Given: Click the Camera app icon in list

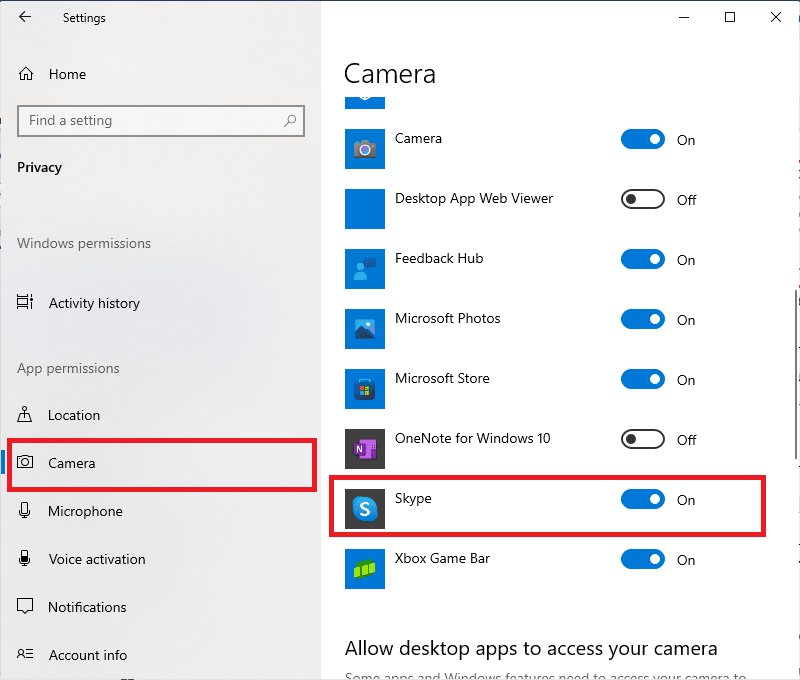Looking at the screenshot, I should (x=365, y=149).
